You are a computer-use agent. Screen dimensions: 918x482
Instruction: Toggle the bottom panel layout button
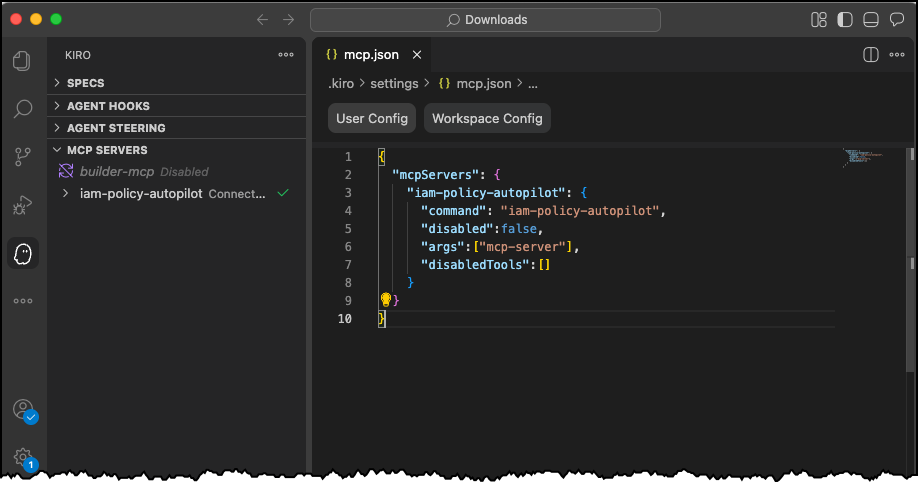tap(871, 20)
